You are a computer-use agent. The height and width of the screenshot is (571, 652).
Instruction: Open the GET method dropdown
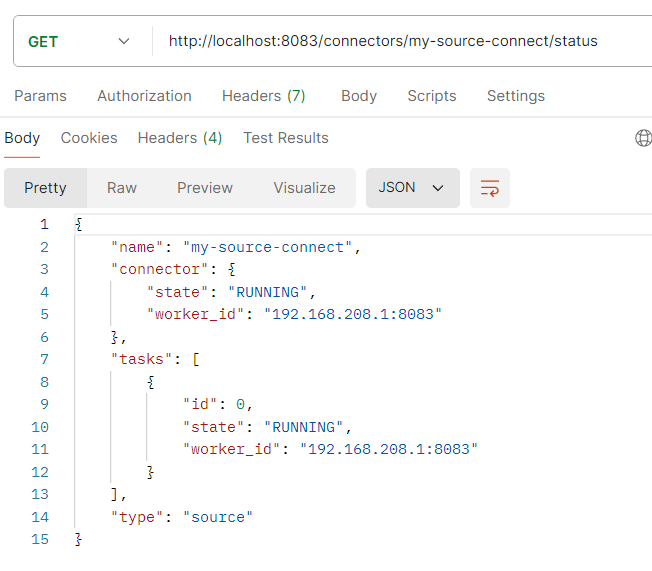[79, 41]
